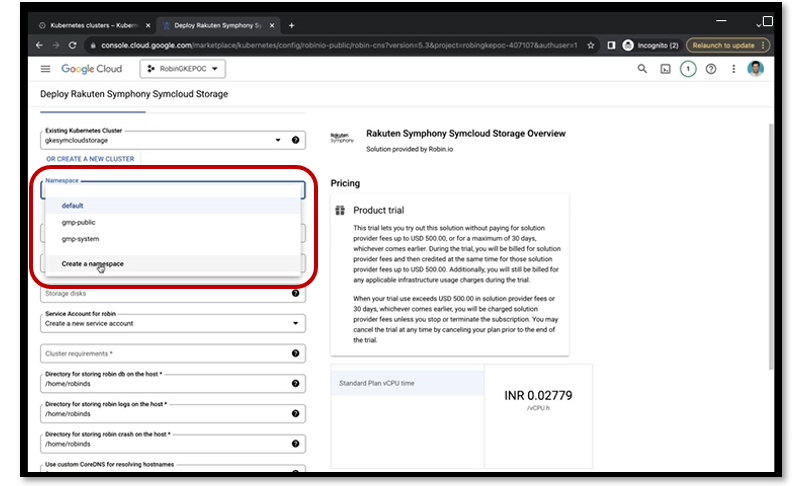Viewport: 792px width, 486px height.
Task: Click the Namespace input field
Action: point(173,190)
